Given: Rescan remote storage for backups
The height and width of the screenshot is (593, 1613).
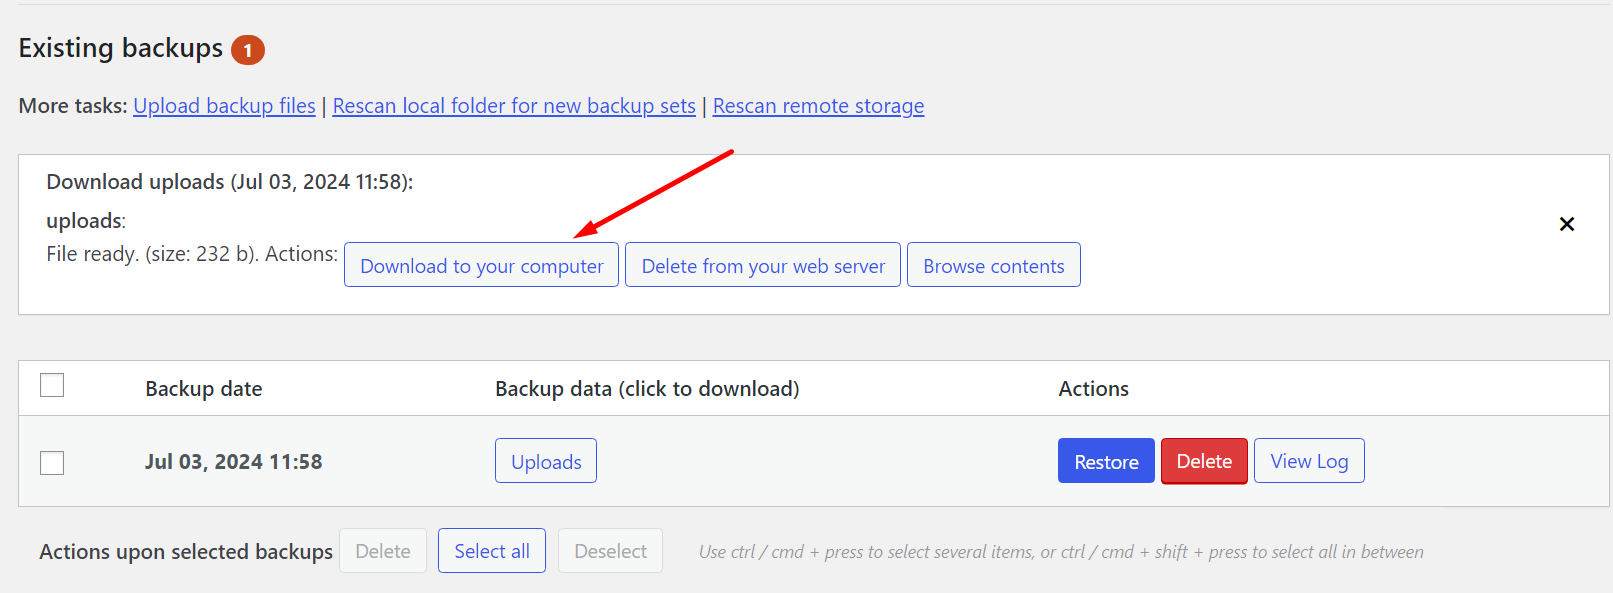Looking at the screenshot, I should [x=818, y=105].
